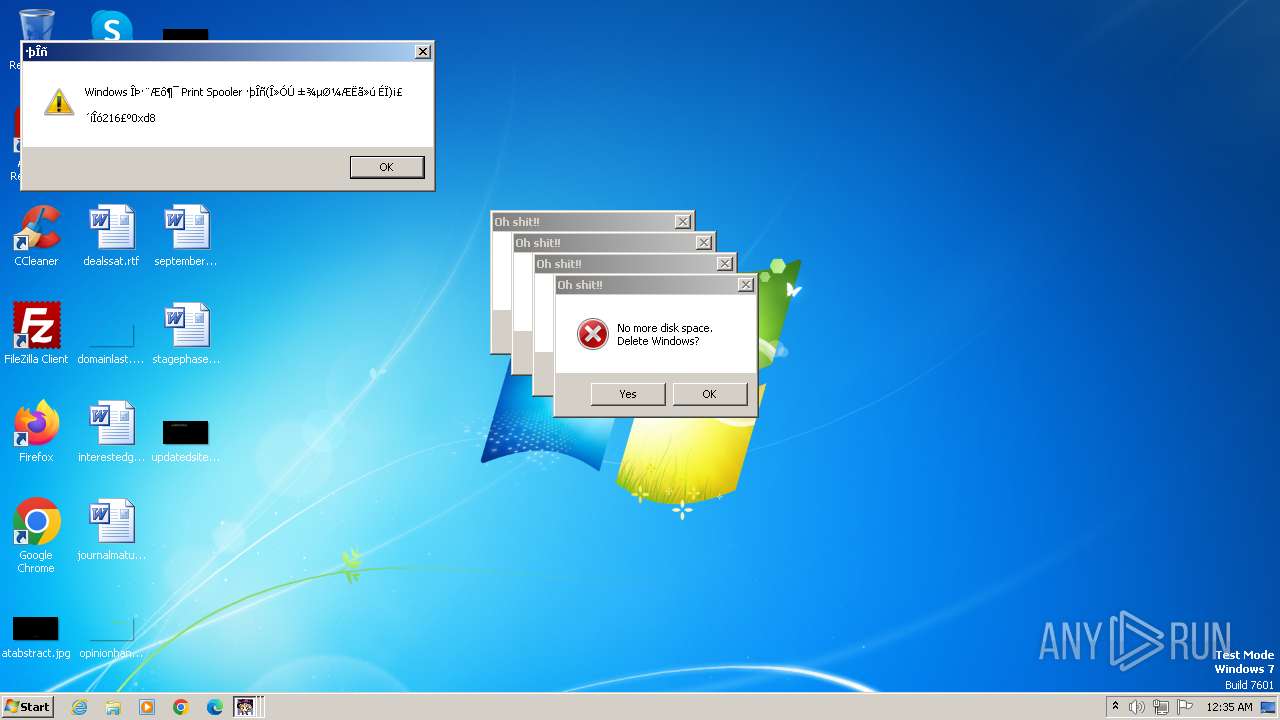Open the Skype desktop shortcut
This screenshot has height=720, width=1280.
click(x=111, y=26)
